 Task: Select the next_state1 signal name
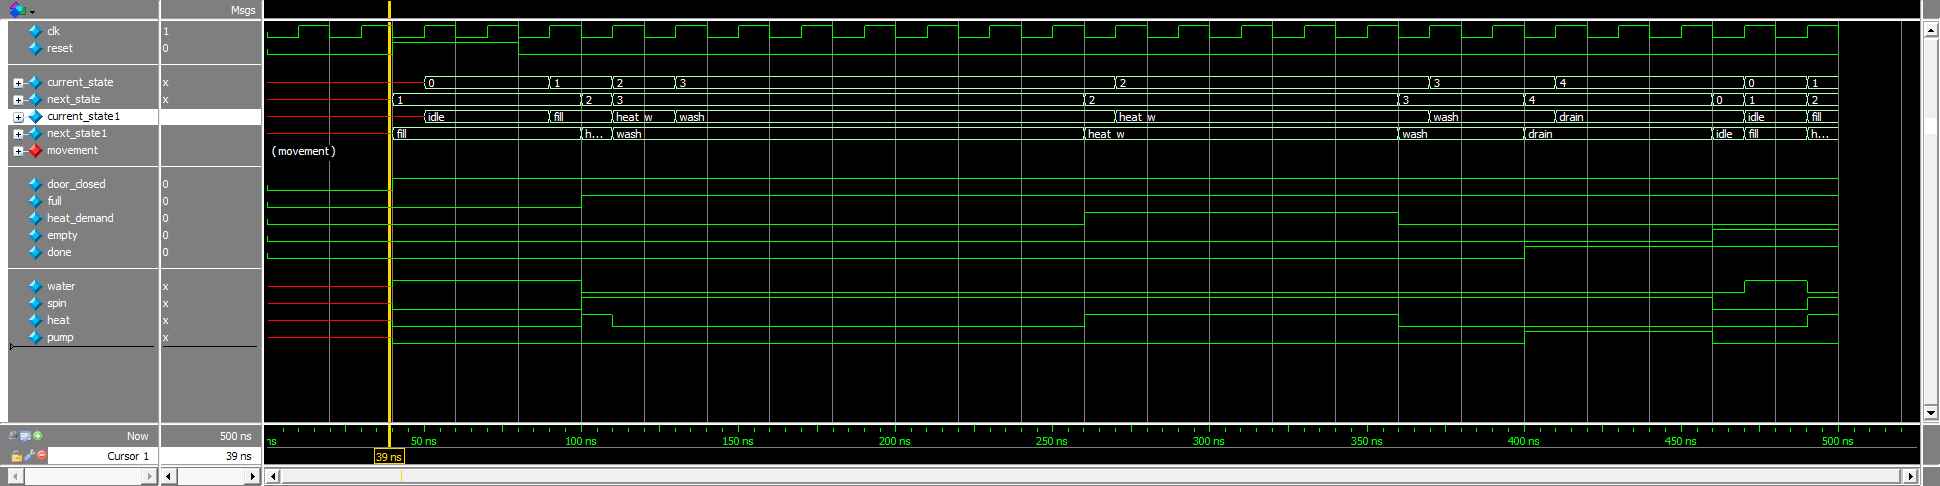click(76, 133)
